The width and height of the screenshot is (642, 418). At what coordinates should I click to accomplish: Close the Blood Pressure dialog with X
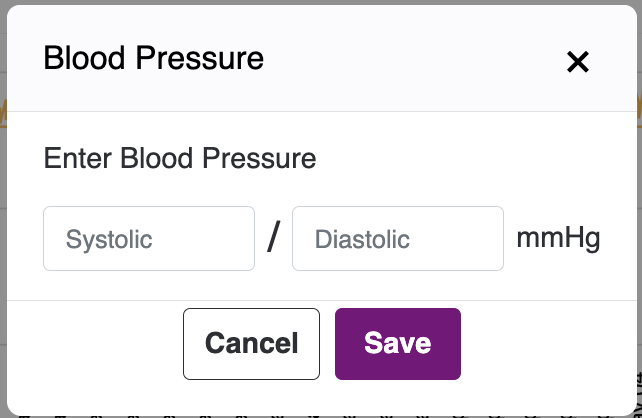click(577, 62)
